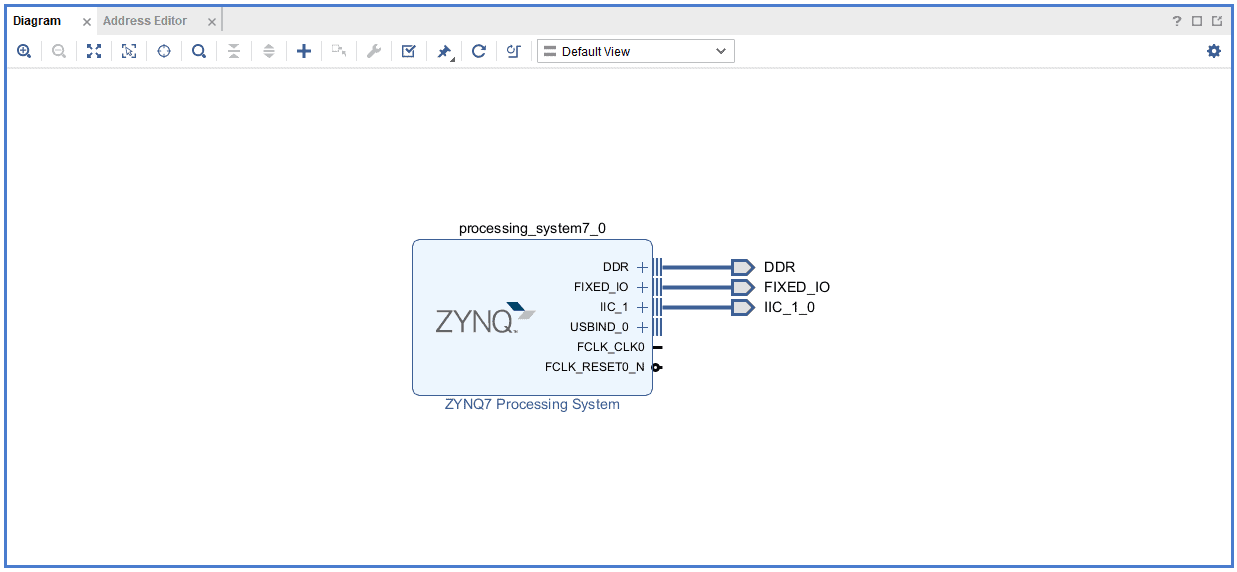Expand the FIXED_IO interface pin
The image size is (1237, 572).
click(x=642, y=287)
